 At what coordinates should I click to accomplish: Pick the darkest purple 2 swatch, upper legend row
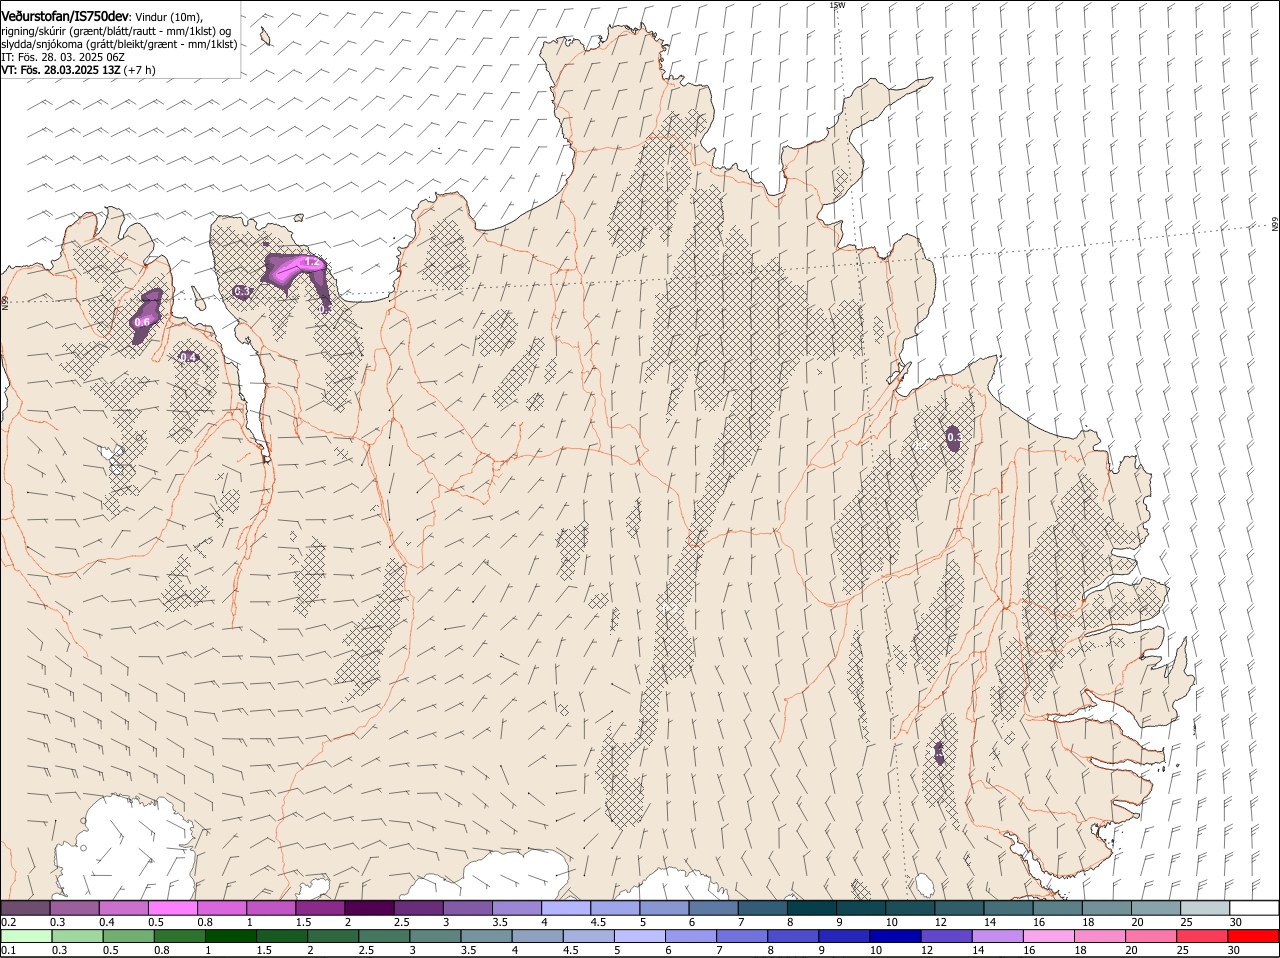click(x=369, y=908)
